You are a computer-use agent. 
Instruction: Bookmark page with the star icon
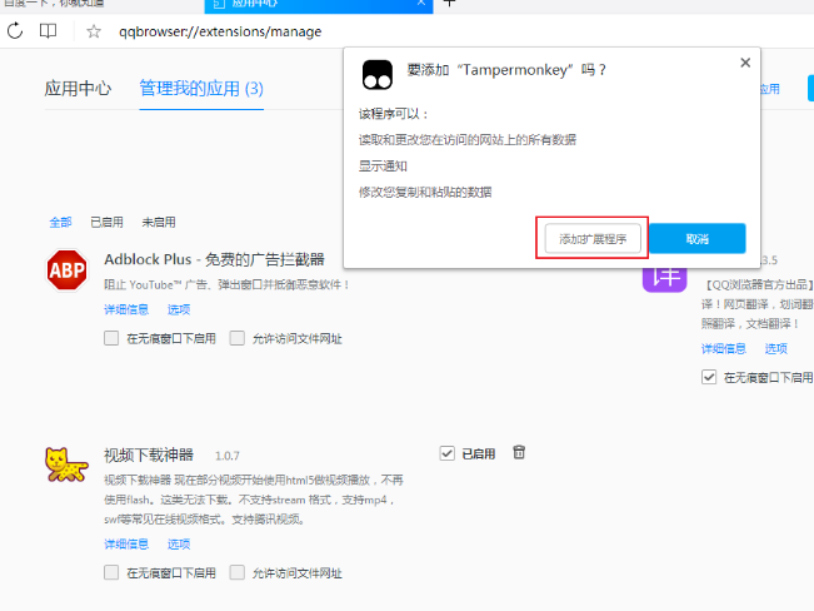click(93, 32)
